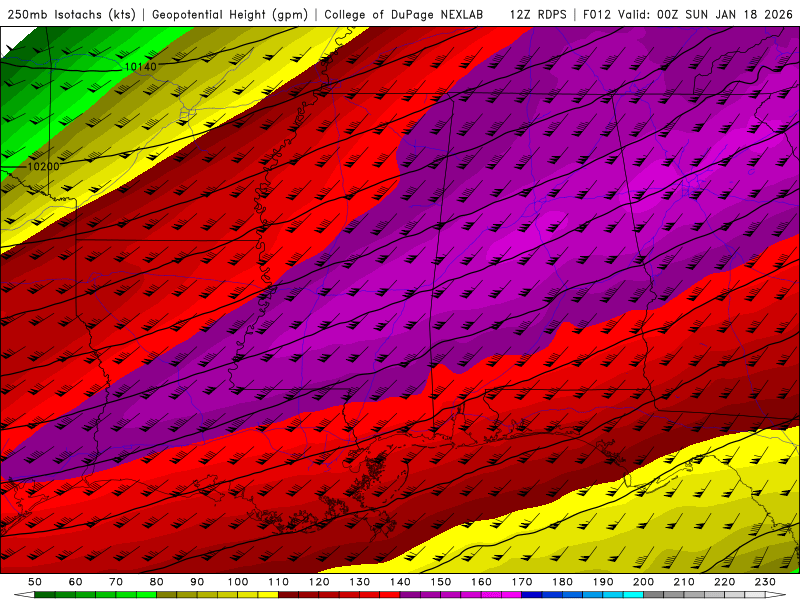Screen dimensions: 800x600
Task: Click the 150 value on the legend
Action: (x=441, y=582)
